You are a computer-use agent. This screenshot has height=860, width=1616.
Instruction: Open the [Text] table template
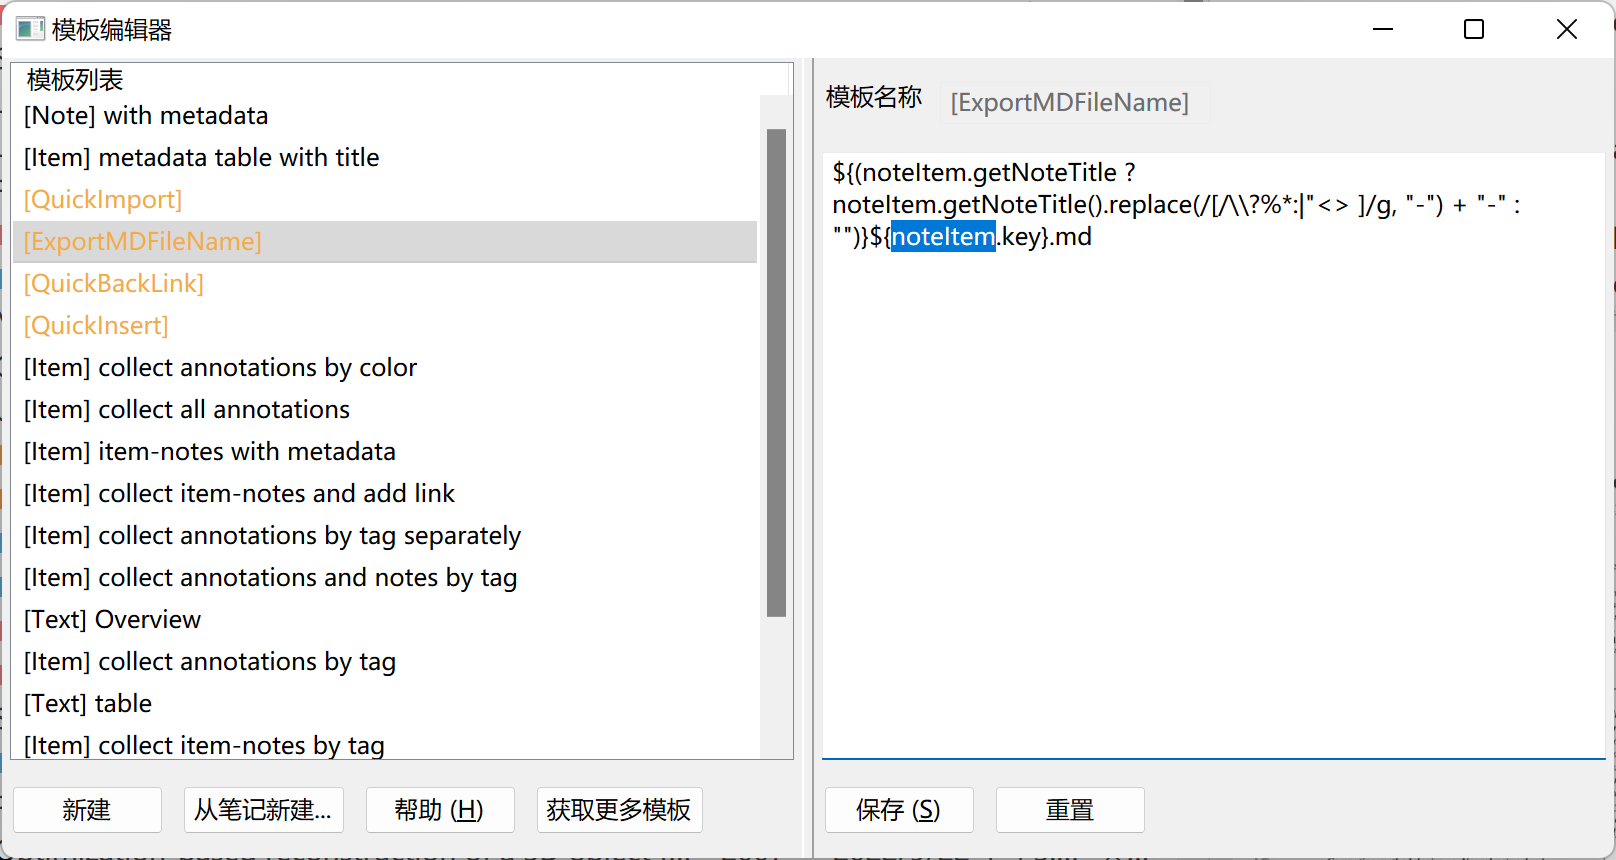coord(87,703)
